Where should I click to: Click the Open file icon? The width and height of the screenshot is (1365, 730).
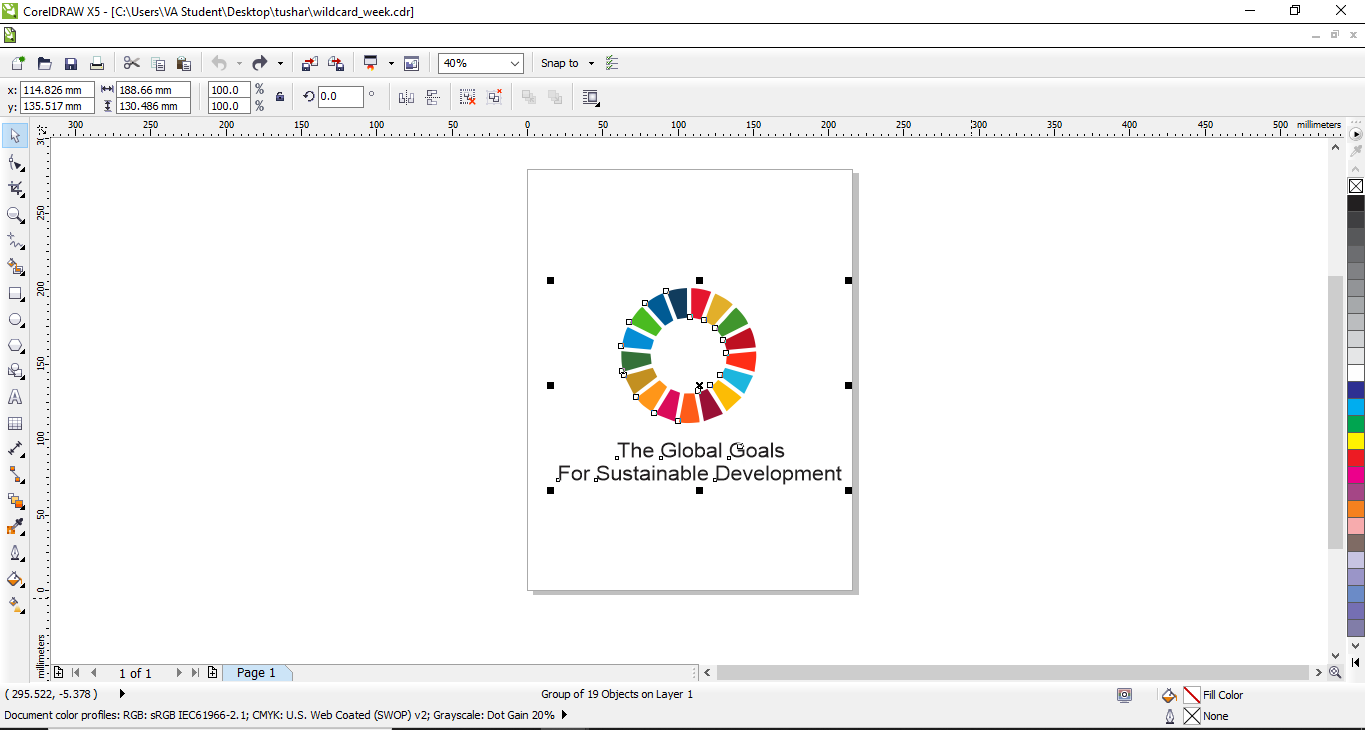point(45,63)
